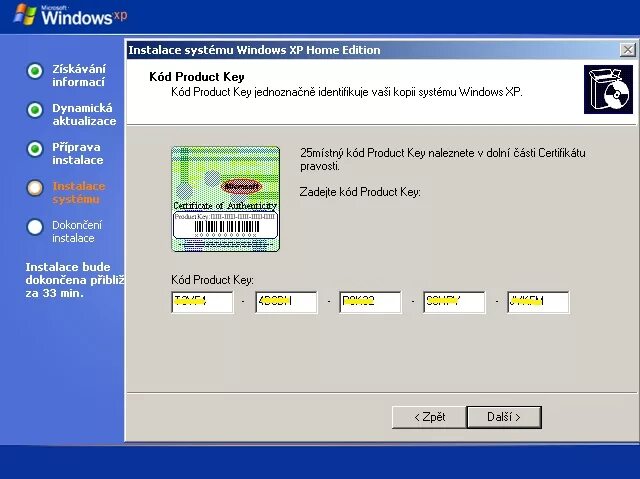Click the dialog title bar text
This screenshot has height=479, width=640.
[254, 50]
